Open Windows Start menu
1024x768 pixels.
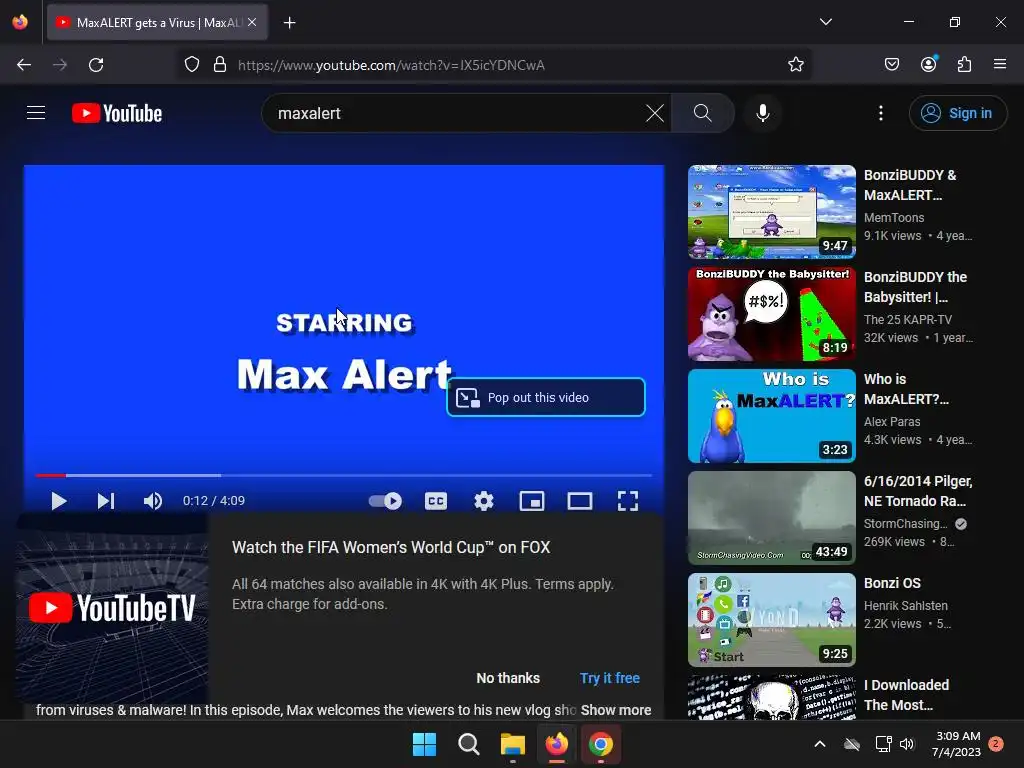click(424, 744)
